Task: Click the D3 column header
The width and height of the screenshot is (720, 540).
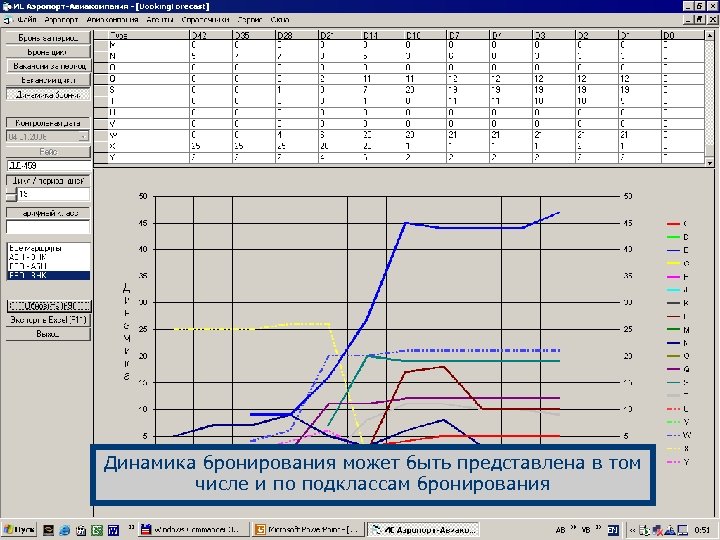Action: click(554, 35)
